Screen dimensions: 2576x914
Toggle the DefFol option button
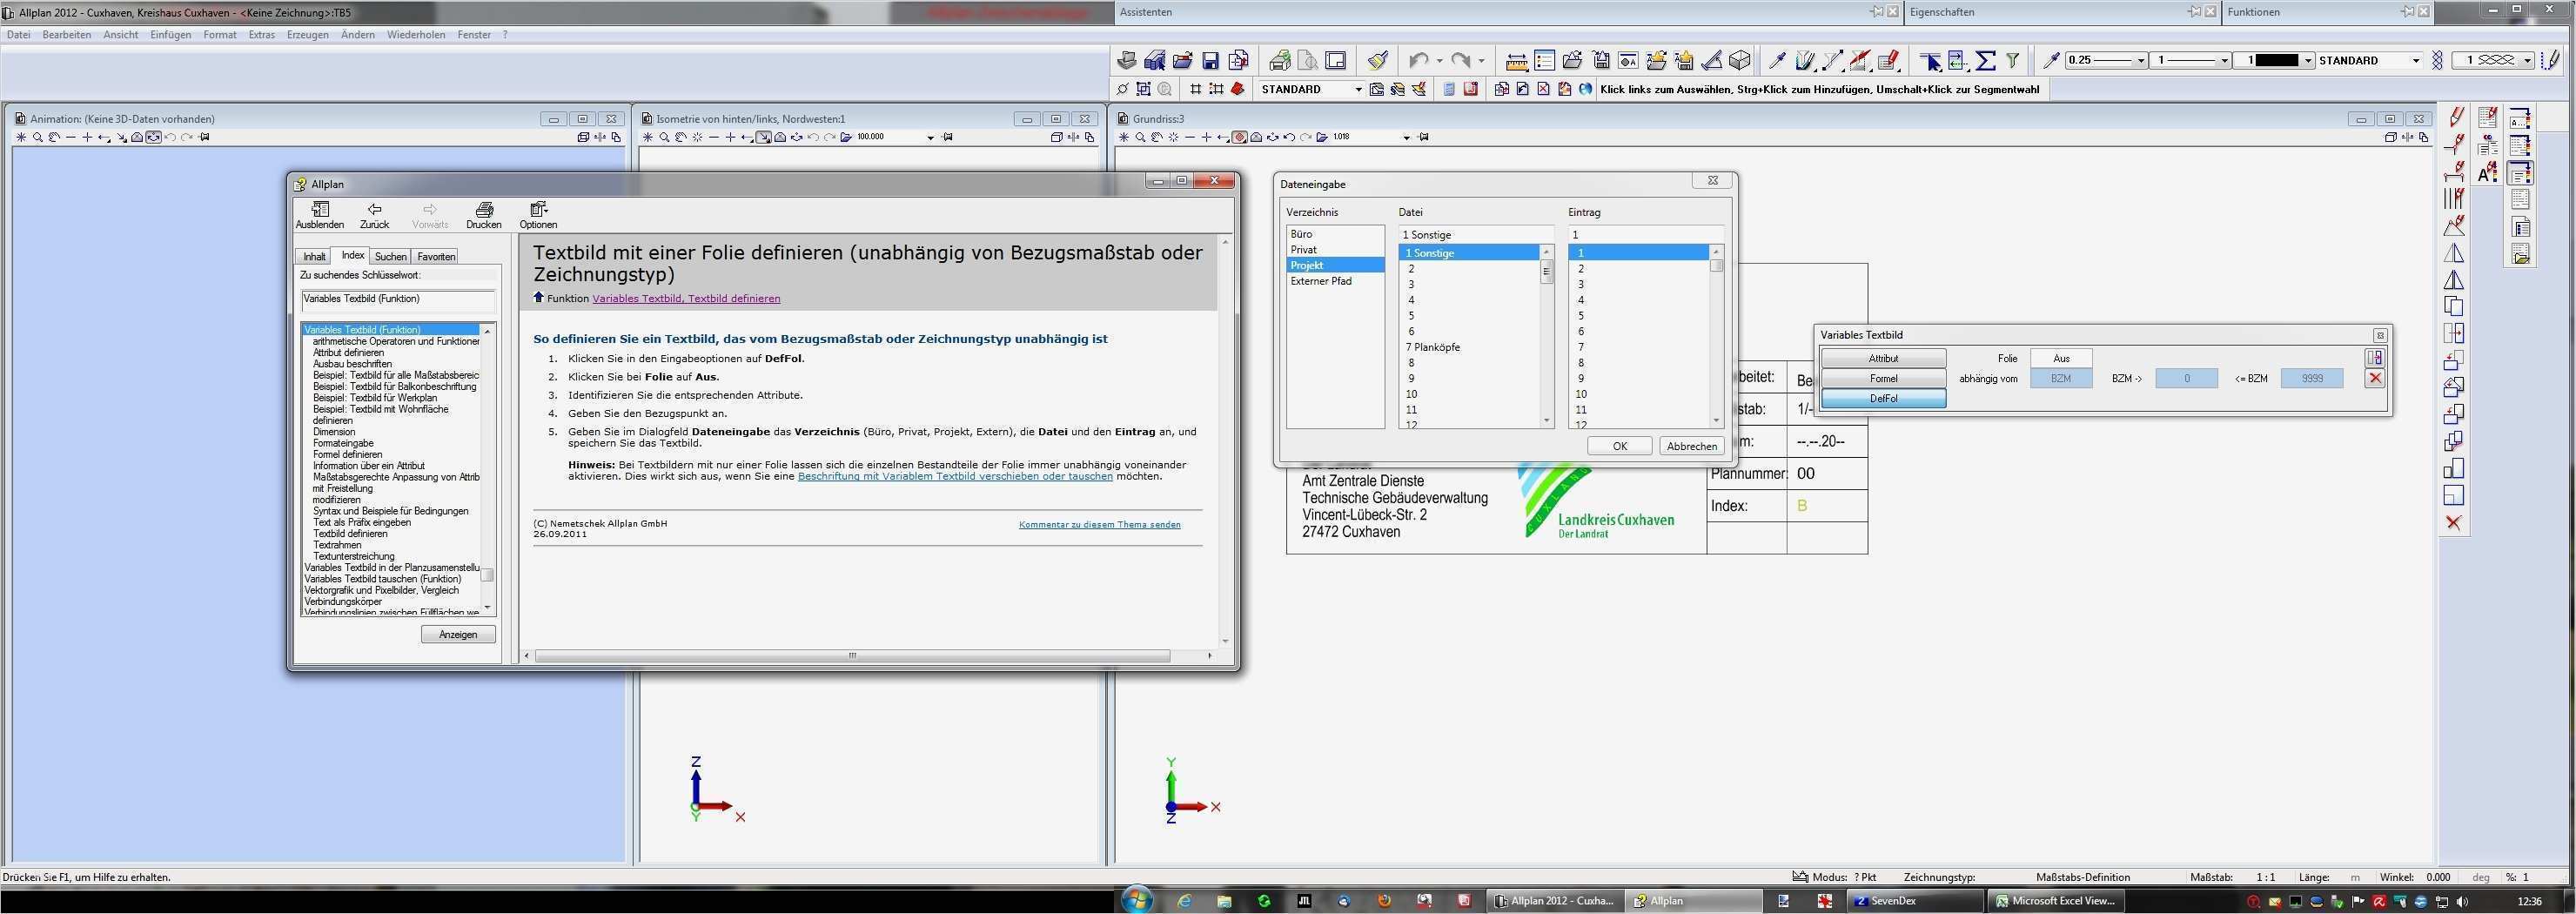tap(1883, 398)
